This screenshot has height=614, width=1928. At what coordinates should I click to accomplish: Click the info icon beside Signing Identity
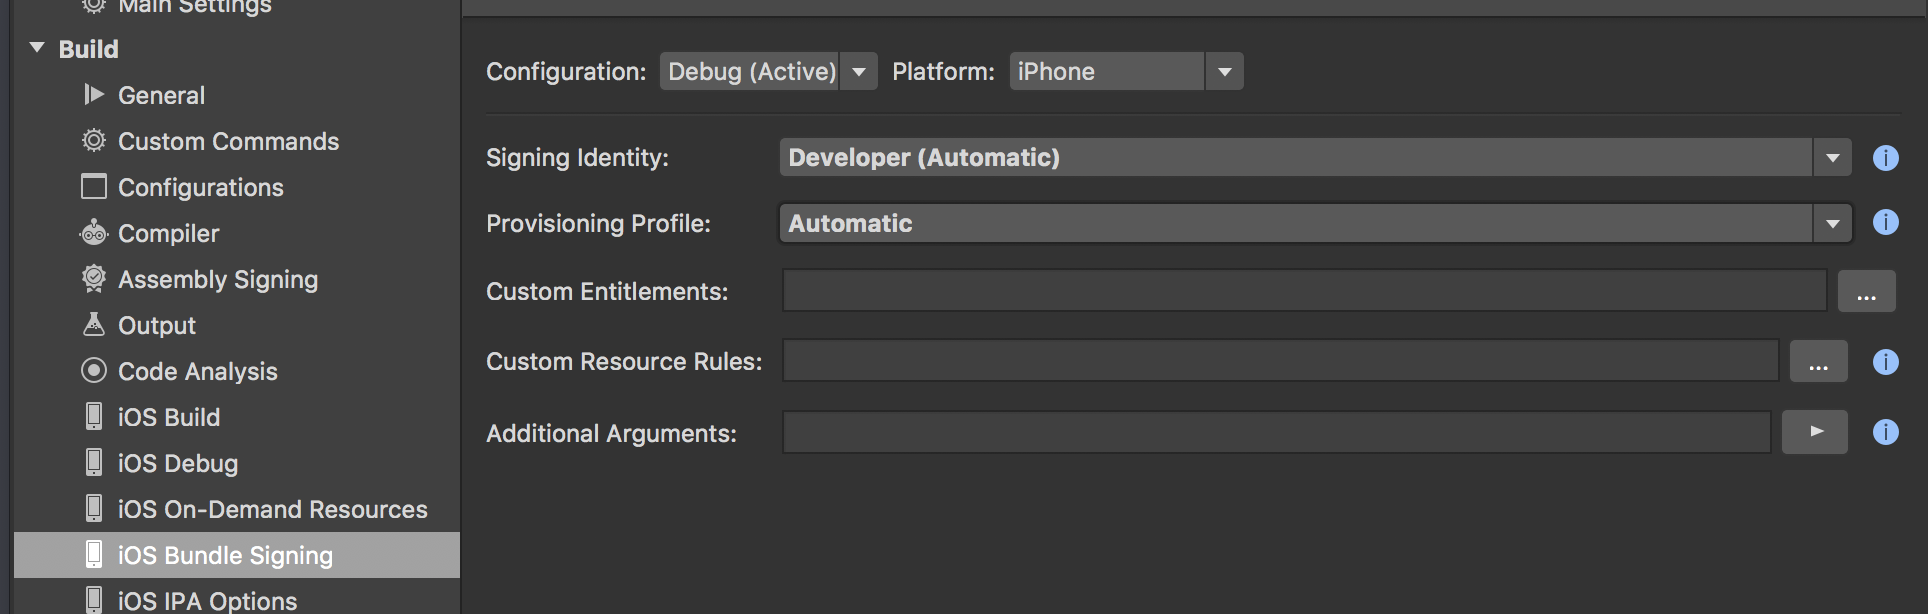click(x=1885, y=158)
